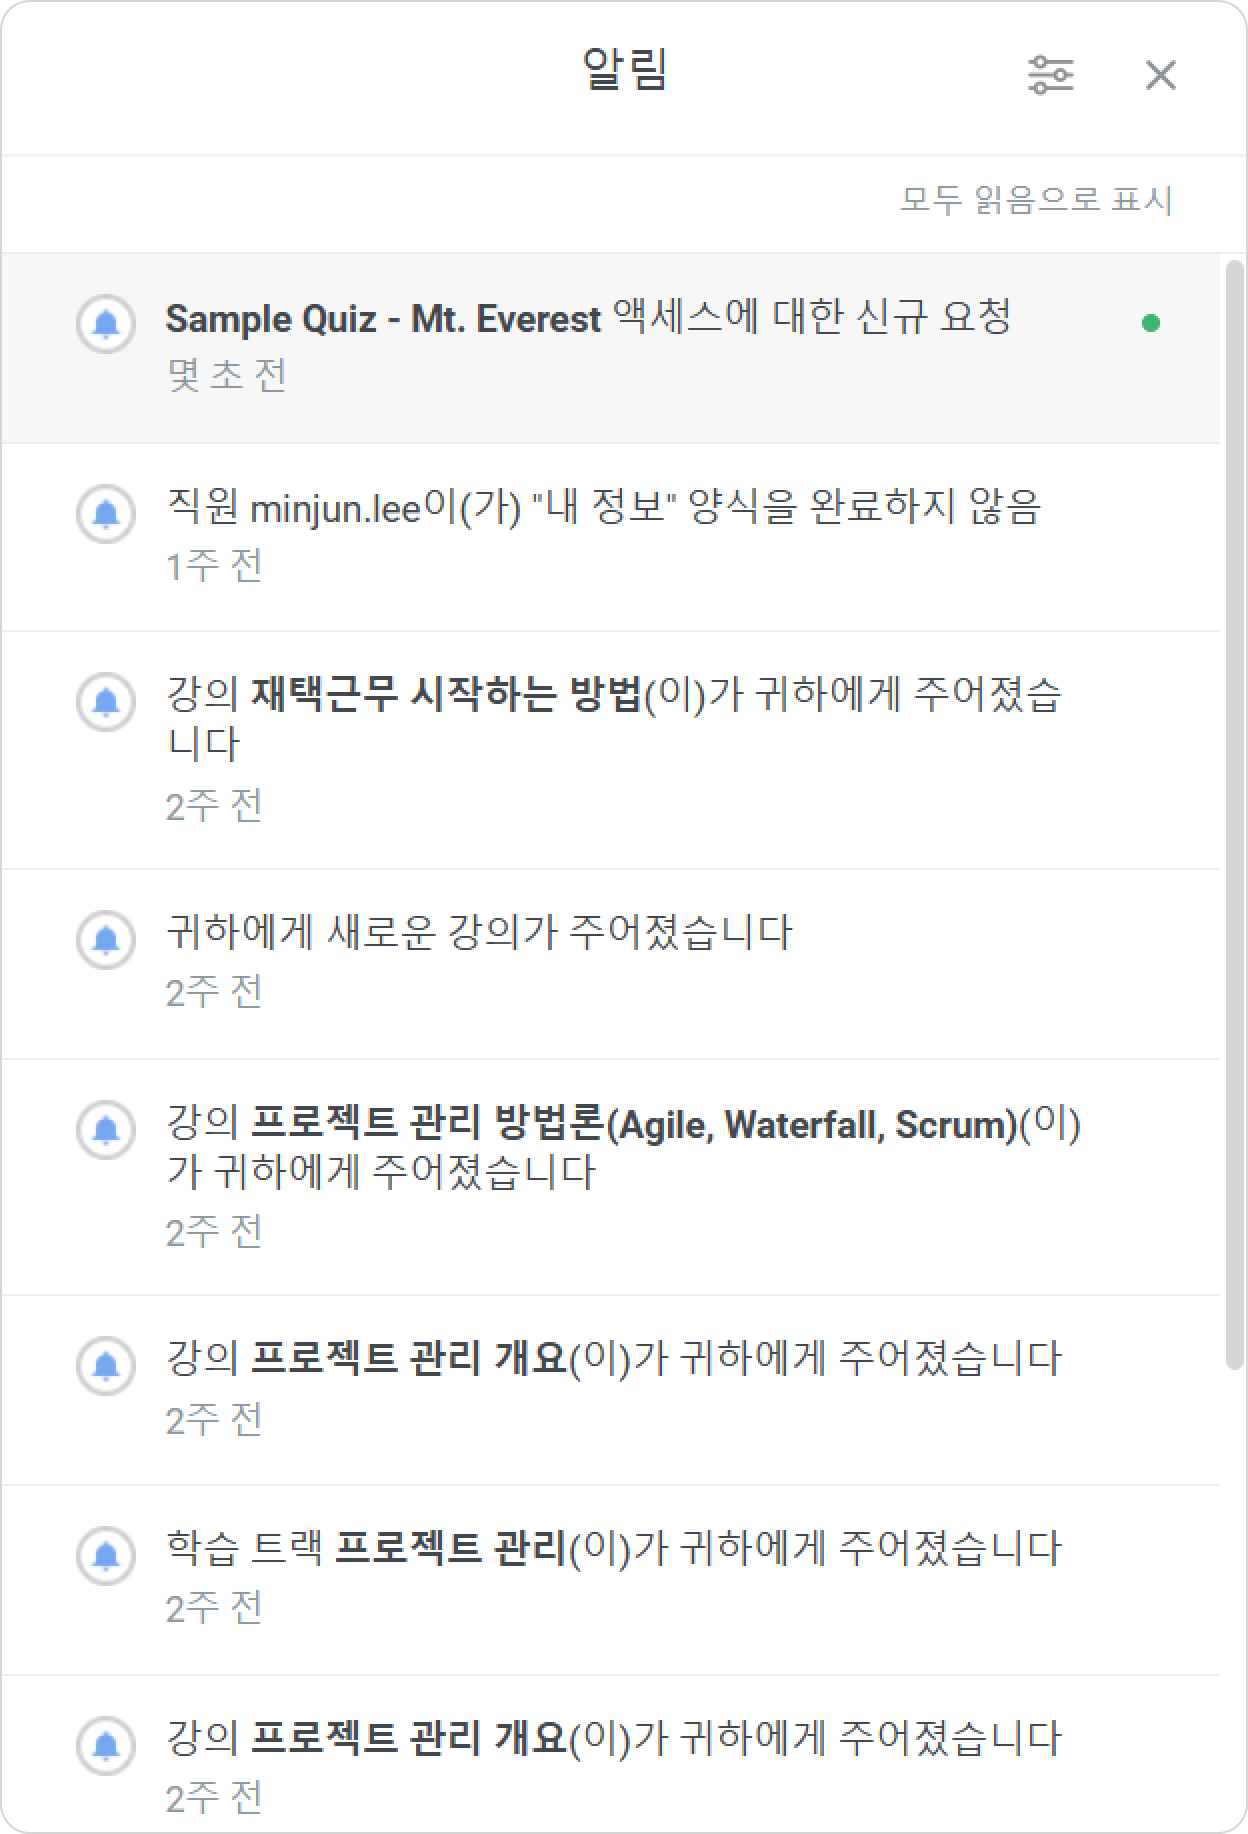
Task: Click 1주 전 timestamp under minjun.lee notification
Action: coord(214,566)
